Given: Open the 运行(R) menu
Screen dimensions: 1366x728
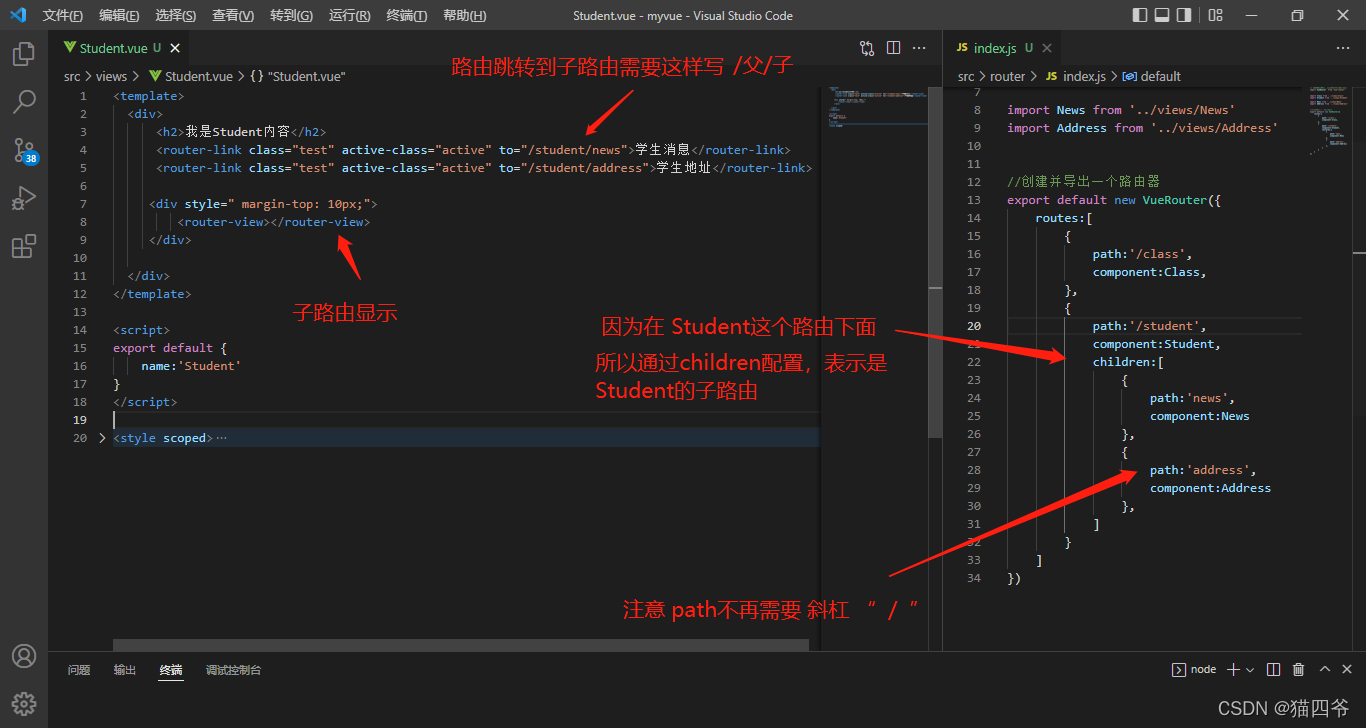Looking at the screenshot, I should pos(349,16).
